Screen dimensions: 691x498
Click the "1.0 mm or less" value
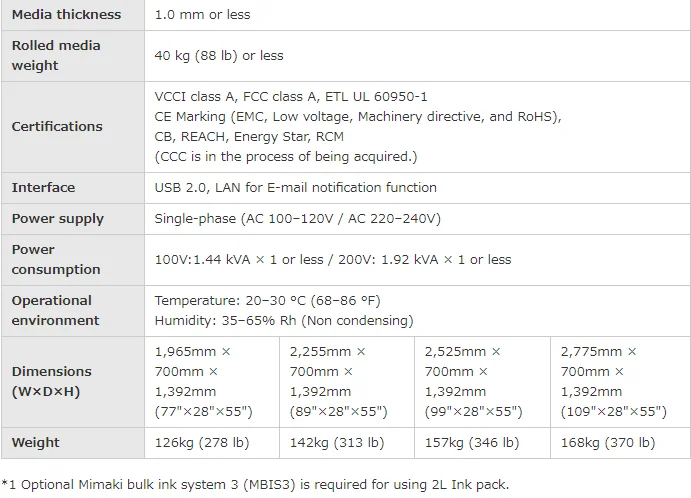202,15
